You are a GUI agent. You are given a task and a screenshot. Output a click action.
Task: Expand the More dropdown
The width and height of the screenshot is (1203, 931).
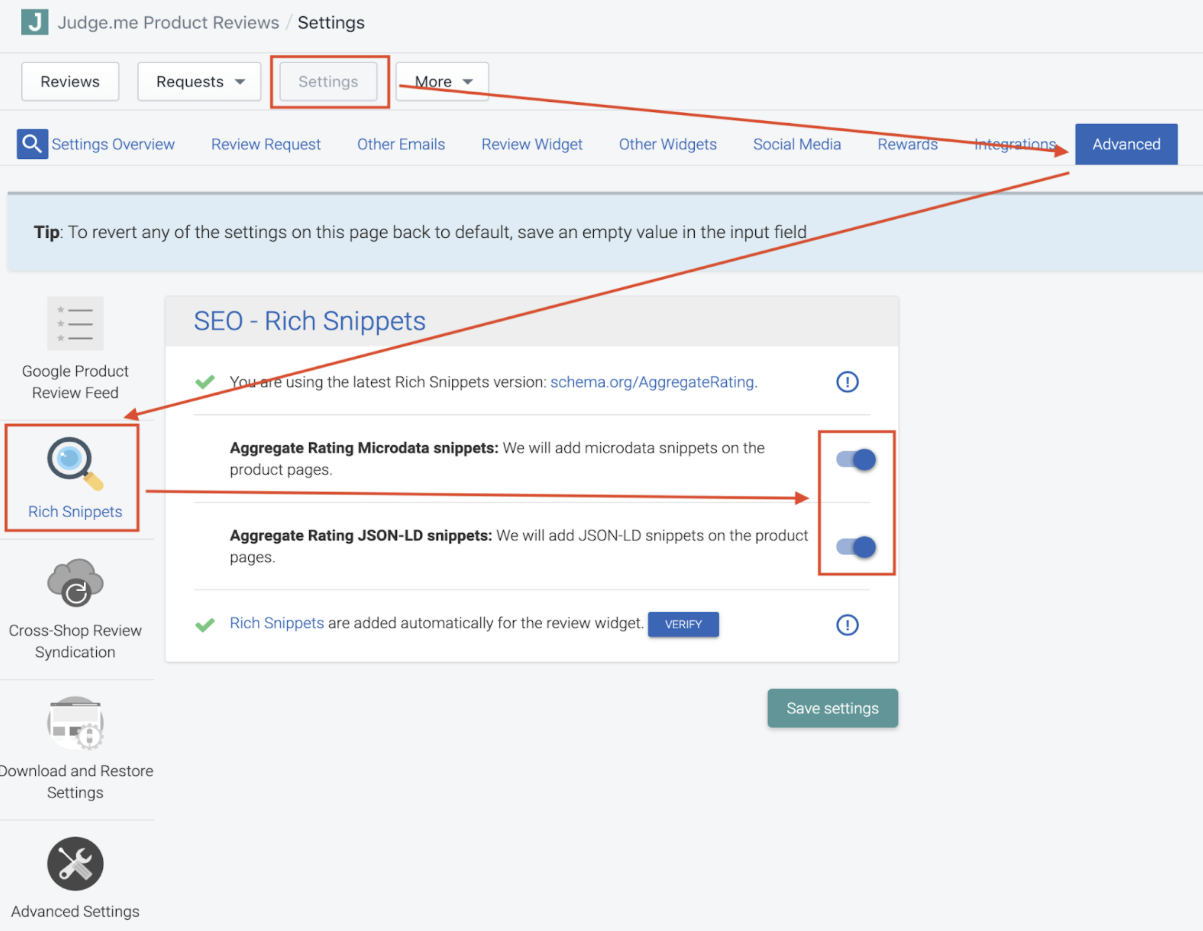[x=442, y=82]
